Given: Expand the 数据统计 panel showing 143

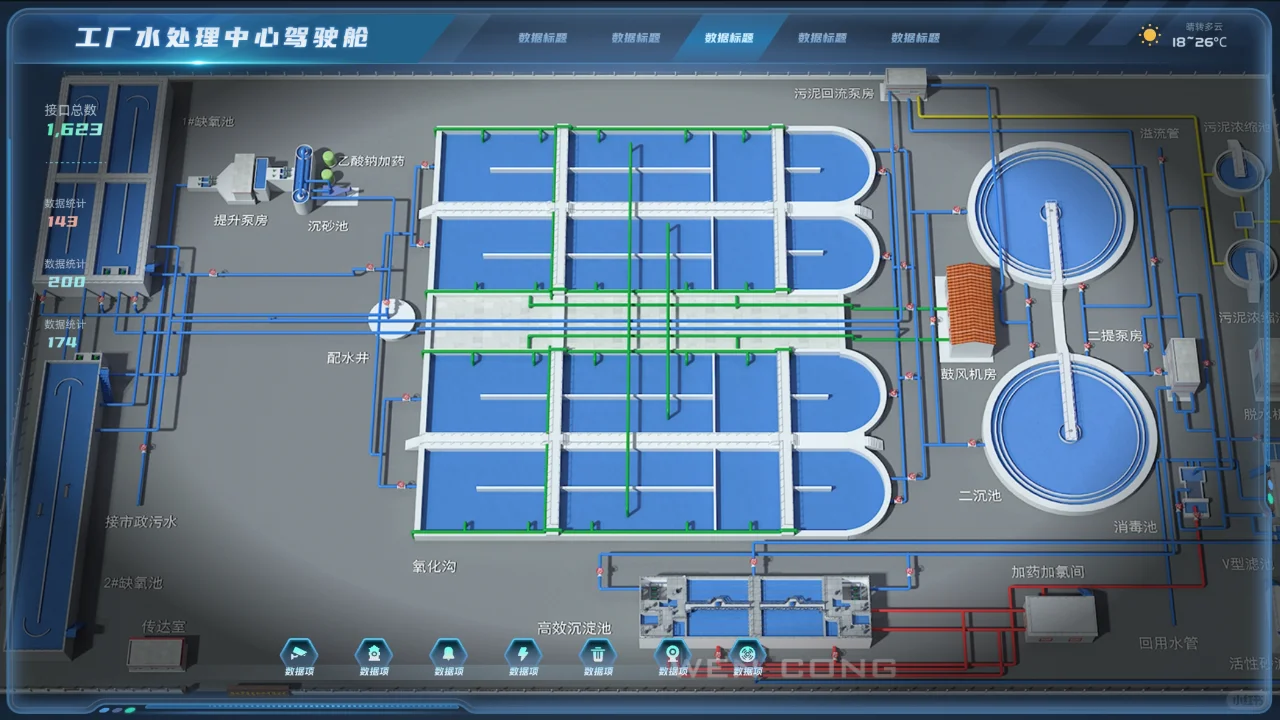Looking at the screenshot, I should coord(66,213).
